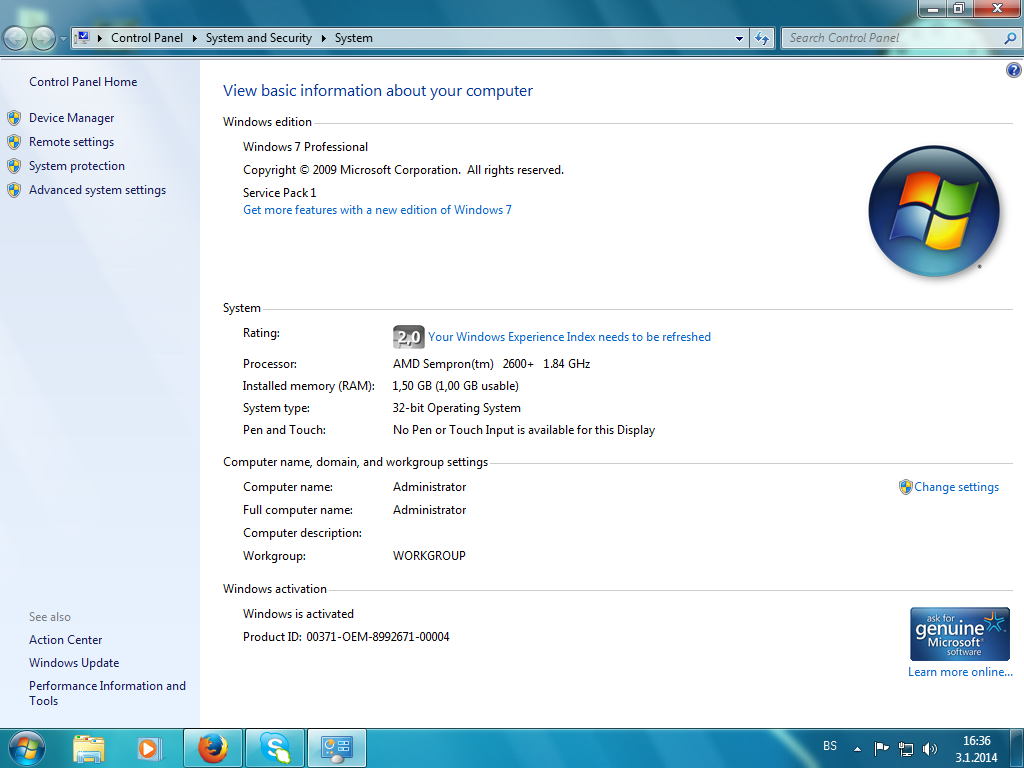Click the BS input language indicator

pyautogui.click(x=829, y=746)
